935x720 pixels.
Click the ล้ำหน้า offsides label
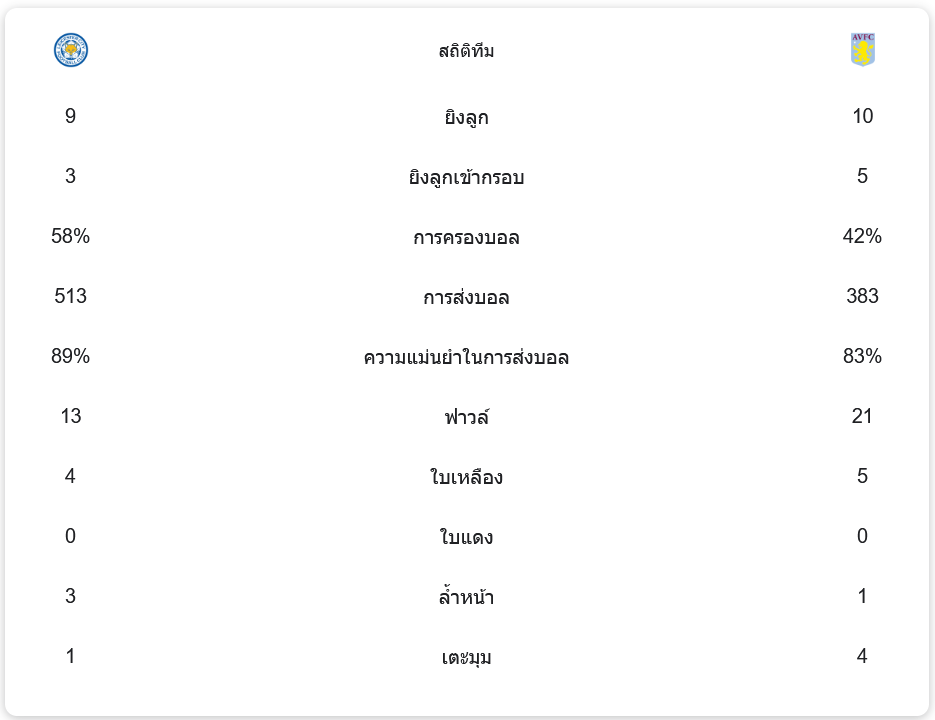[466, 598]
